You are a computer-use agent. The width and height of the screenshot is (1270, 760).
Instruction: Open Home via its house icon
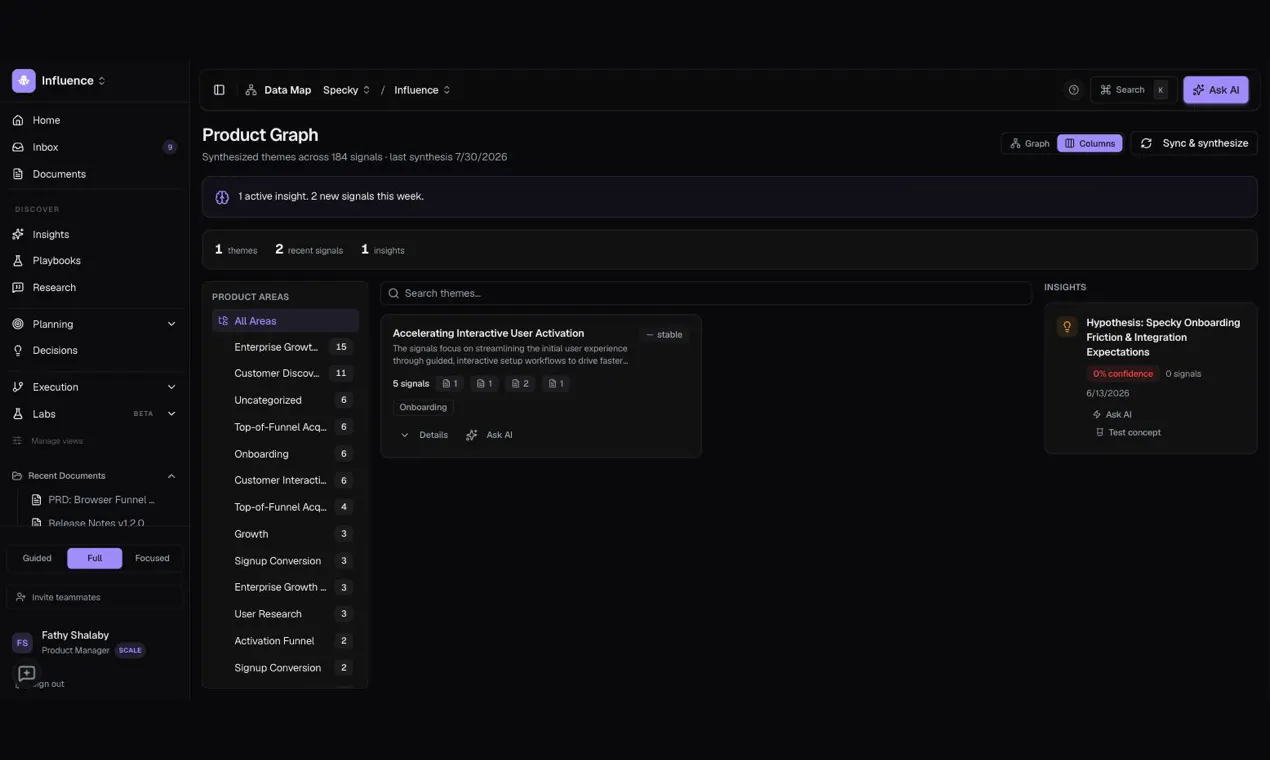pyautogui.click(x=18, y=120)
